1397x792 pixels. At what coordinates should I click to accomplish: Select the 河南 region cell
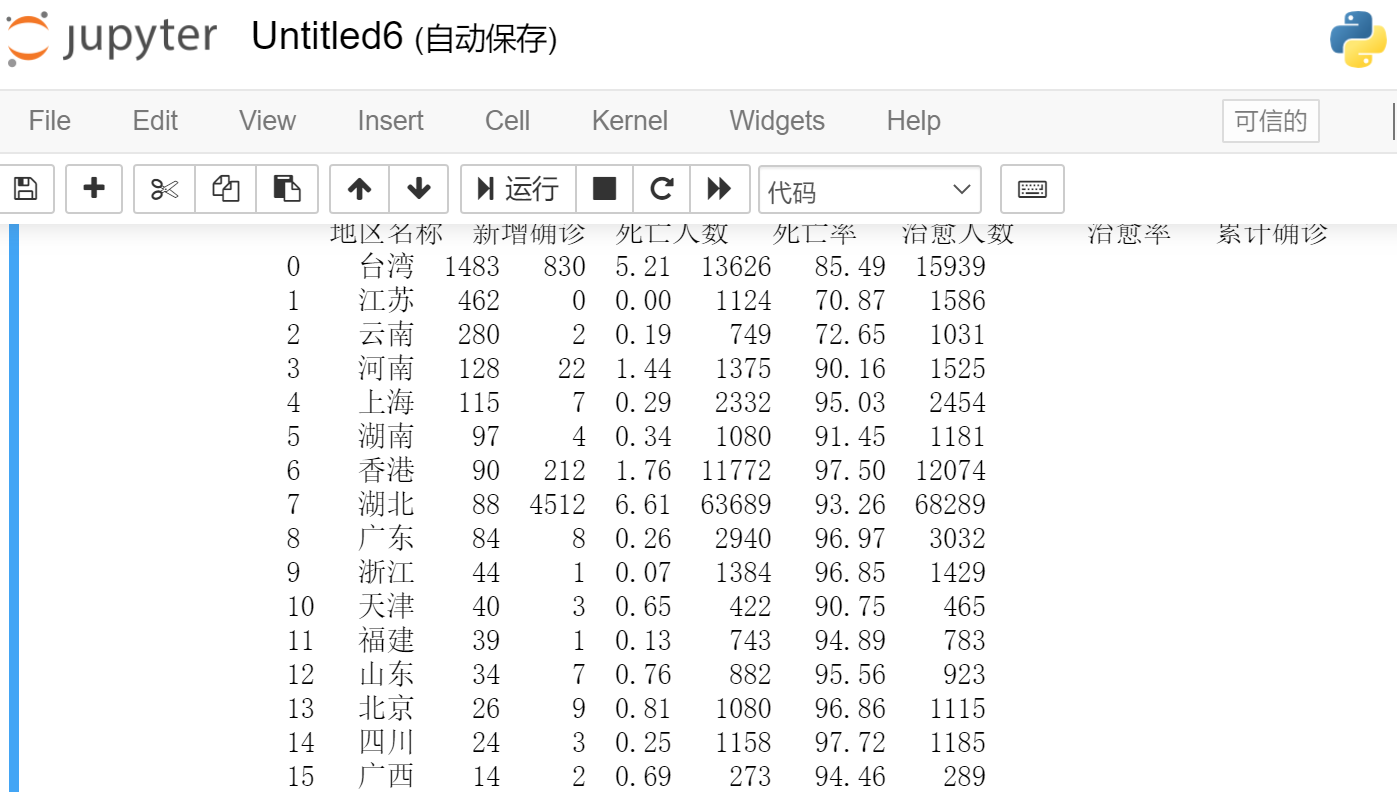click(x=386, y=368)
